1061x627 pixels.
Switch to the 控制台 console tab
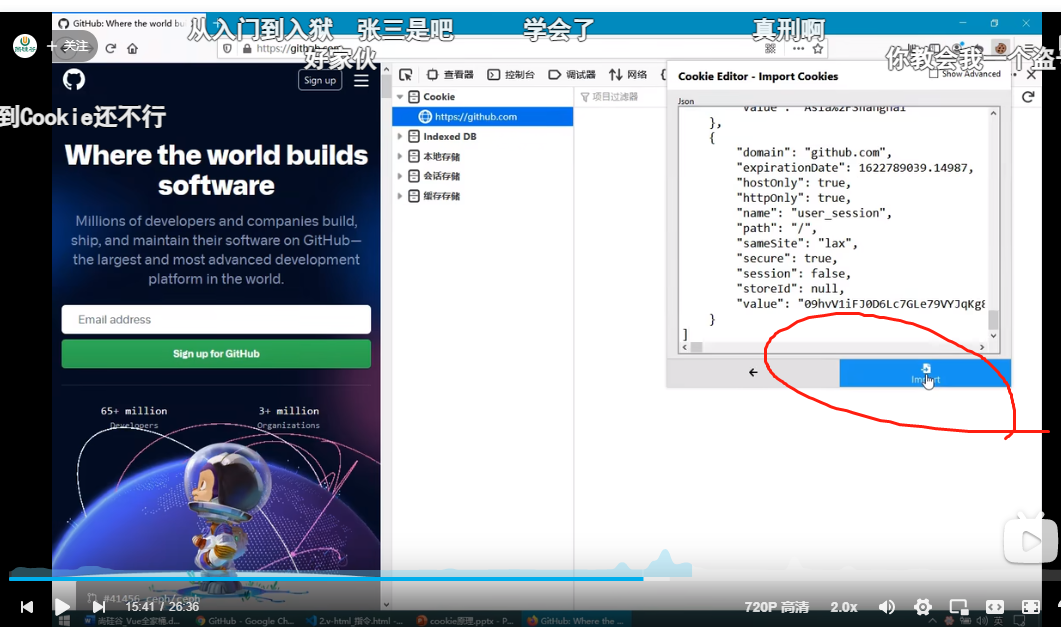pos(512,74)
